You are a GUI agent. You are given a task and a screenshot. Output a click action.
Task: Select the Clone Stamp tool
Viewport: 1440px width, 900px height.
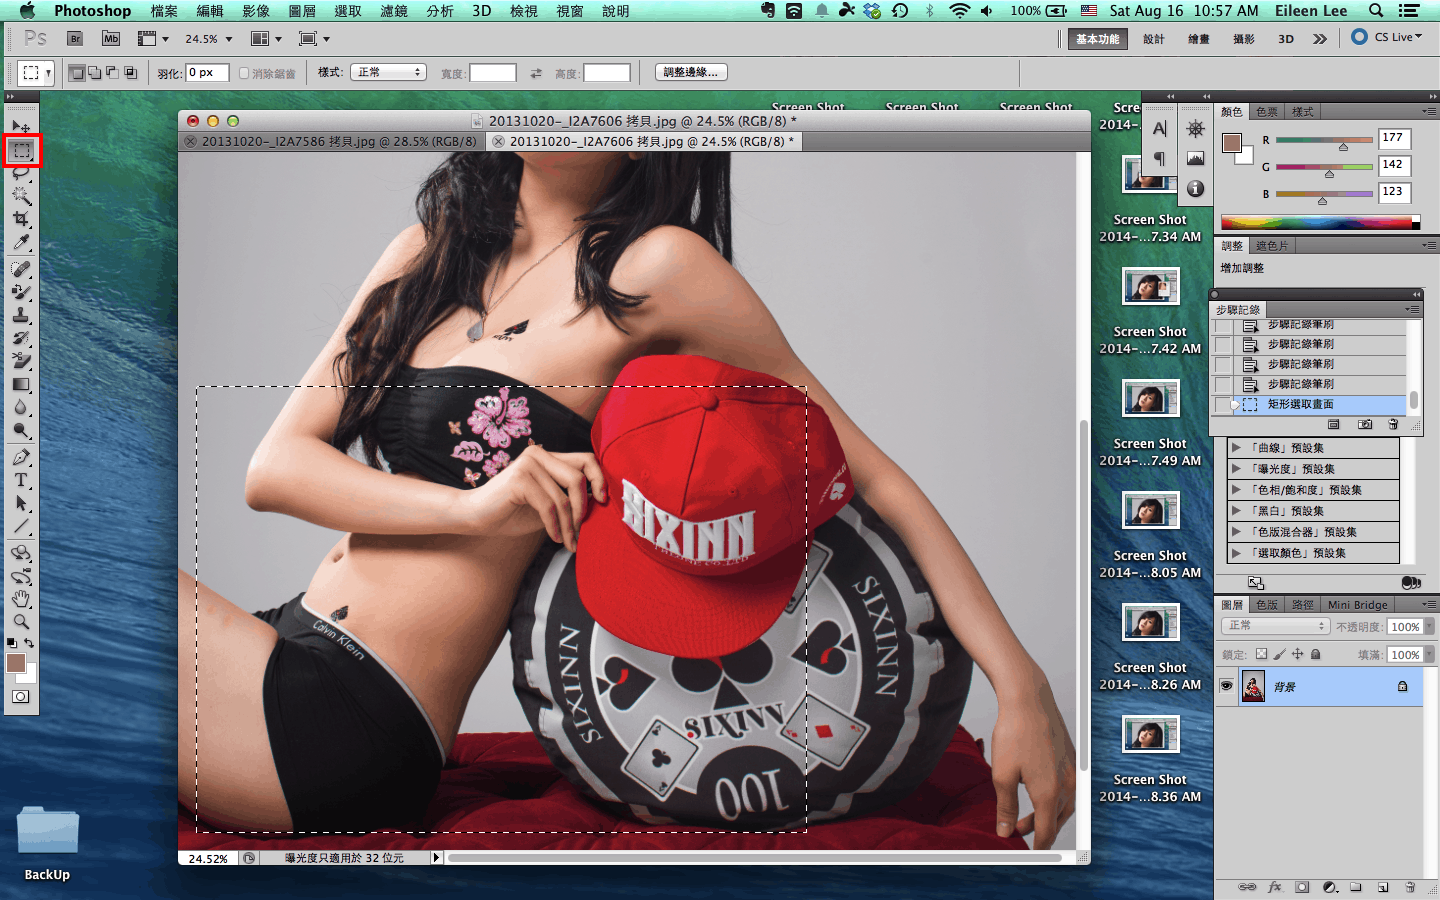21,315
